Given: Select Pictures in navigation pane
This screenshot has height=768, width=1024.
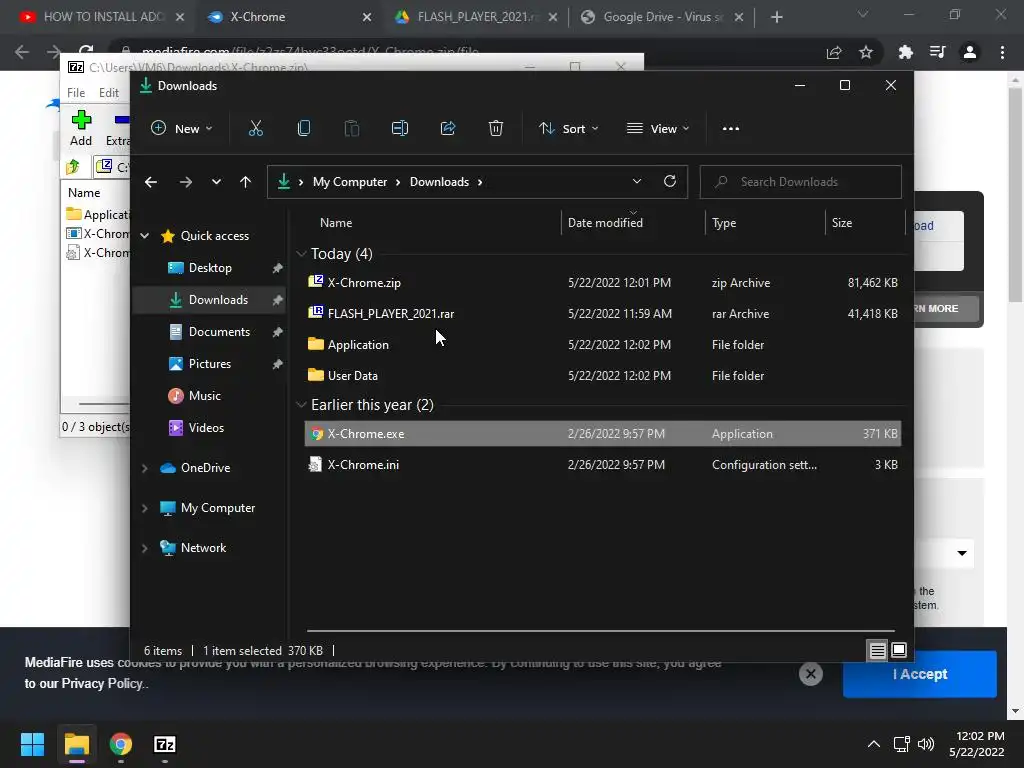Looking at the screenshot, I should pyautogui.click(x=209, y=364).
